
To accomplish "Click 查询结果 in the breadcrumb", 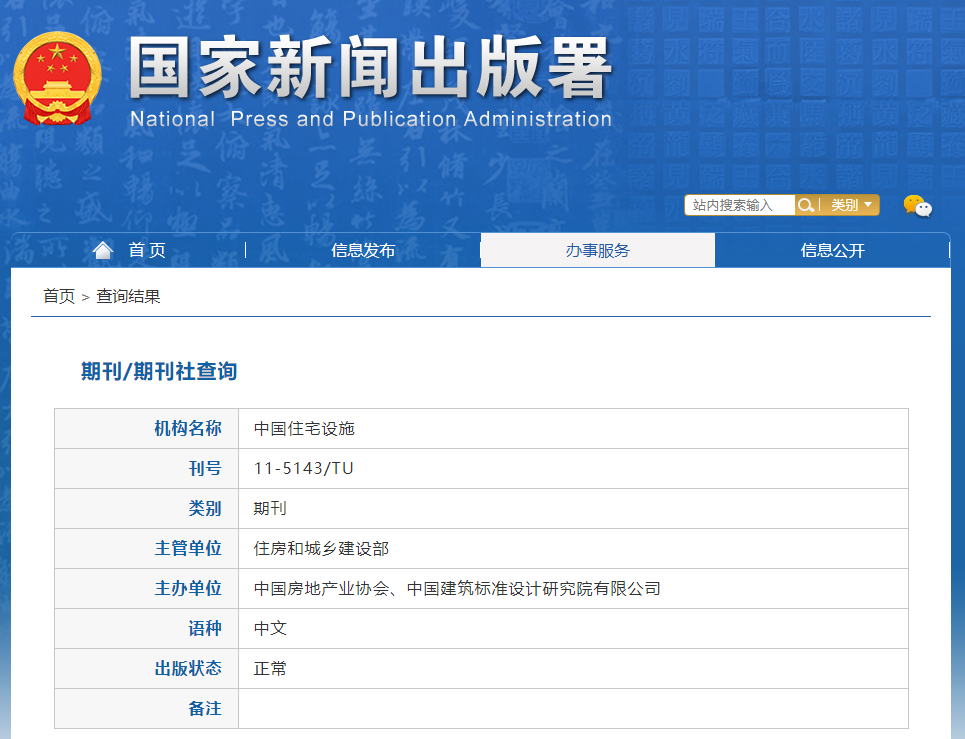I will pyautogui.click(x=128, y=296).
